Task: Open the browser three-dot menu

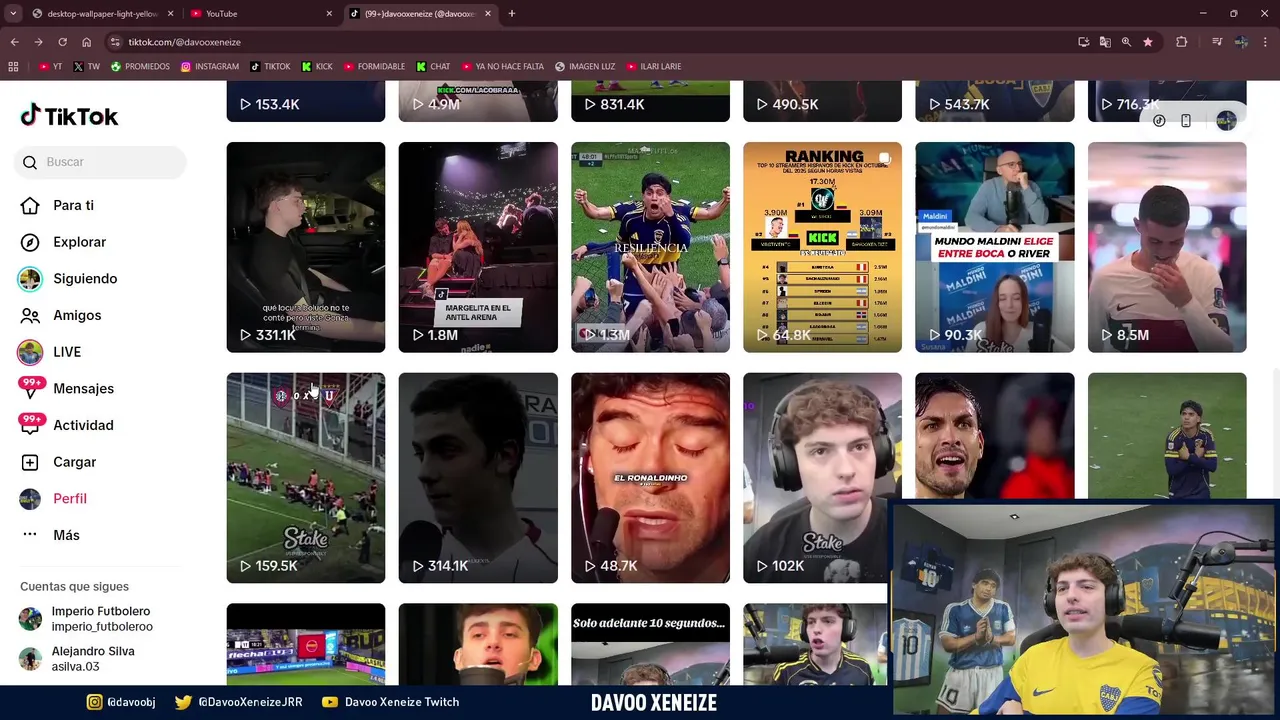Action: tap(1266, 42)
